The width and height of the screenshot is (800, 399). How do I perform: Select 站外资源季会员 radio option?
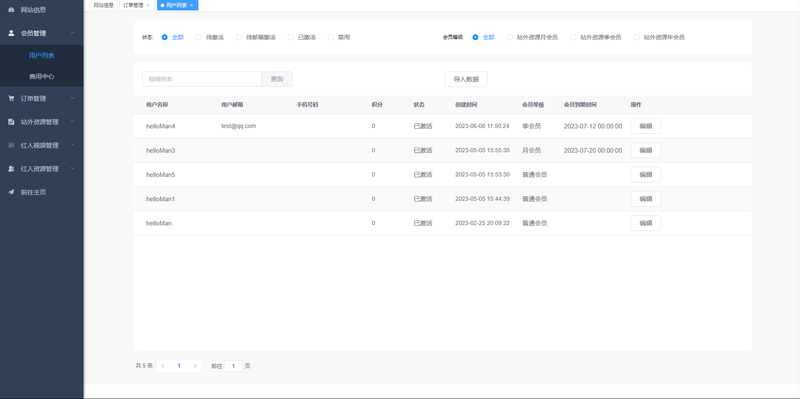(573, 37)
